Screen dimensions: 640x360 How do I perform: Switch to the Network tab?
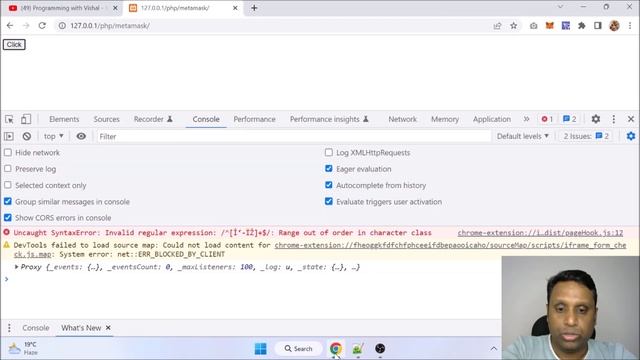click(x=402, y=119)
